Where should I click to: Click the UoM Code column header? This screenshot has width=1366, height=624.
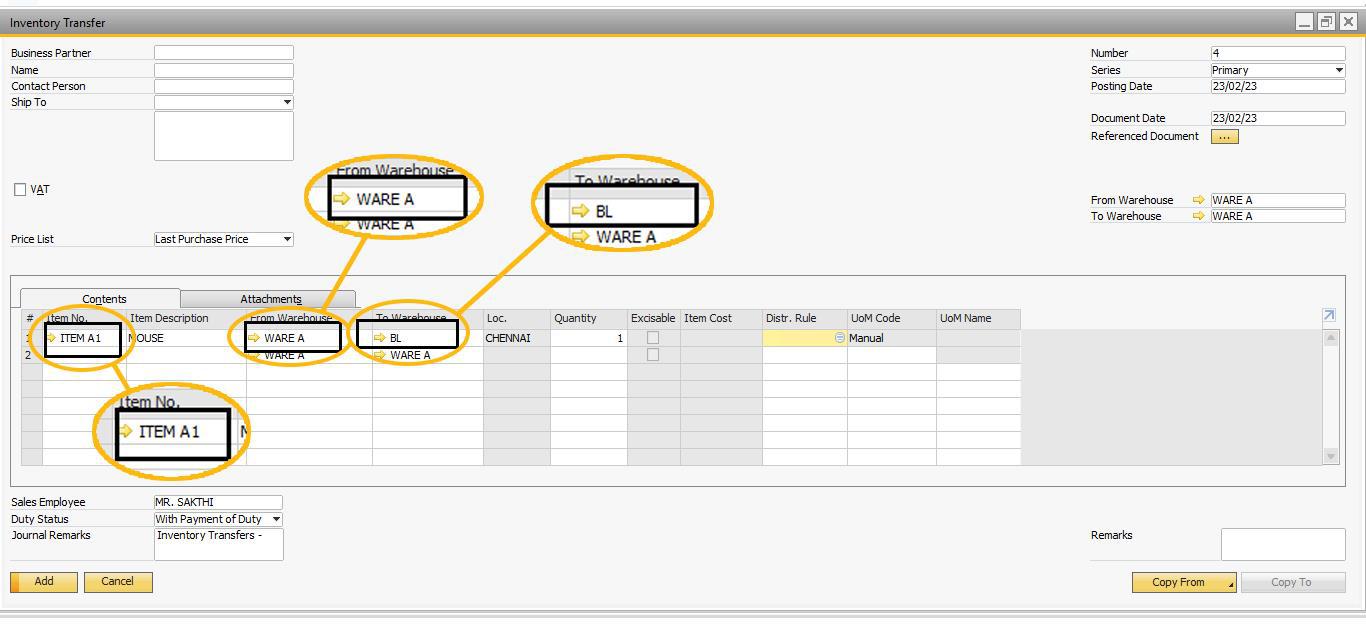(x=891, y=319)
